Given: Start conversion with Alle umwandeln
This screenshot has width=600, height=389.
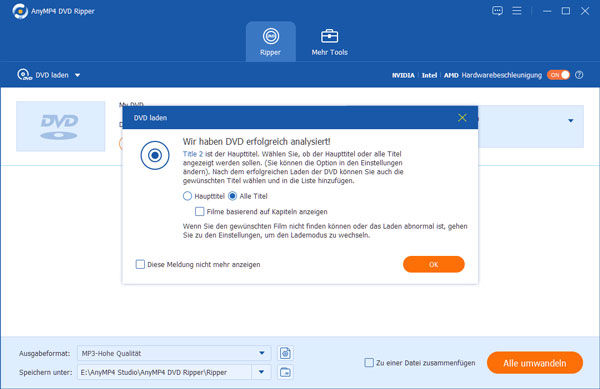Looking at the screenshot, I should [x=535, y=363].
